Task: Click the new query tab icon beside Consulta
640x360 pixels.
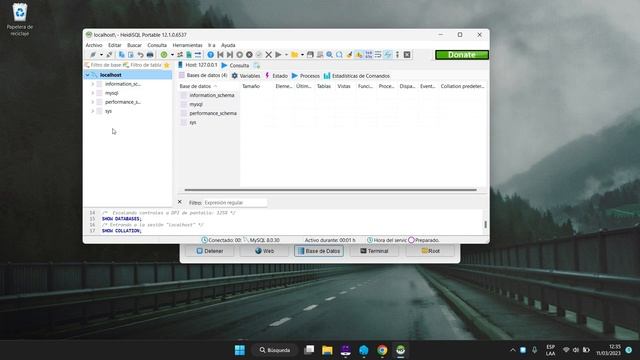Action: click(x=256, y=65)
